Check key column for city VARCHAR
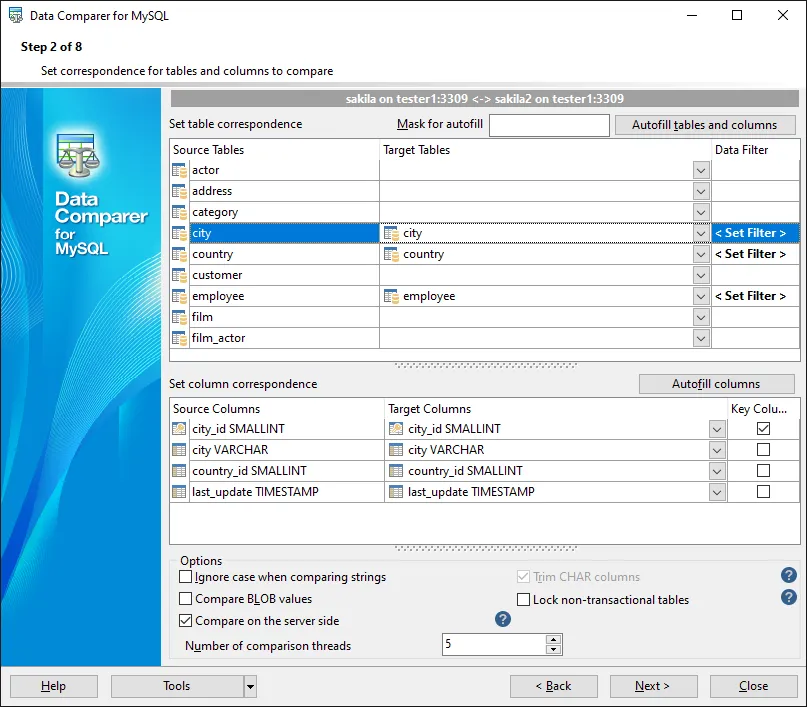807x707 pixels. point(763,450)
